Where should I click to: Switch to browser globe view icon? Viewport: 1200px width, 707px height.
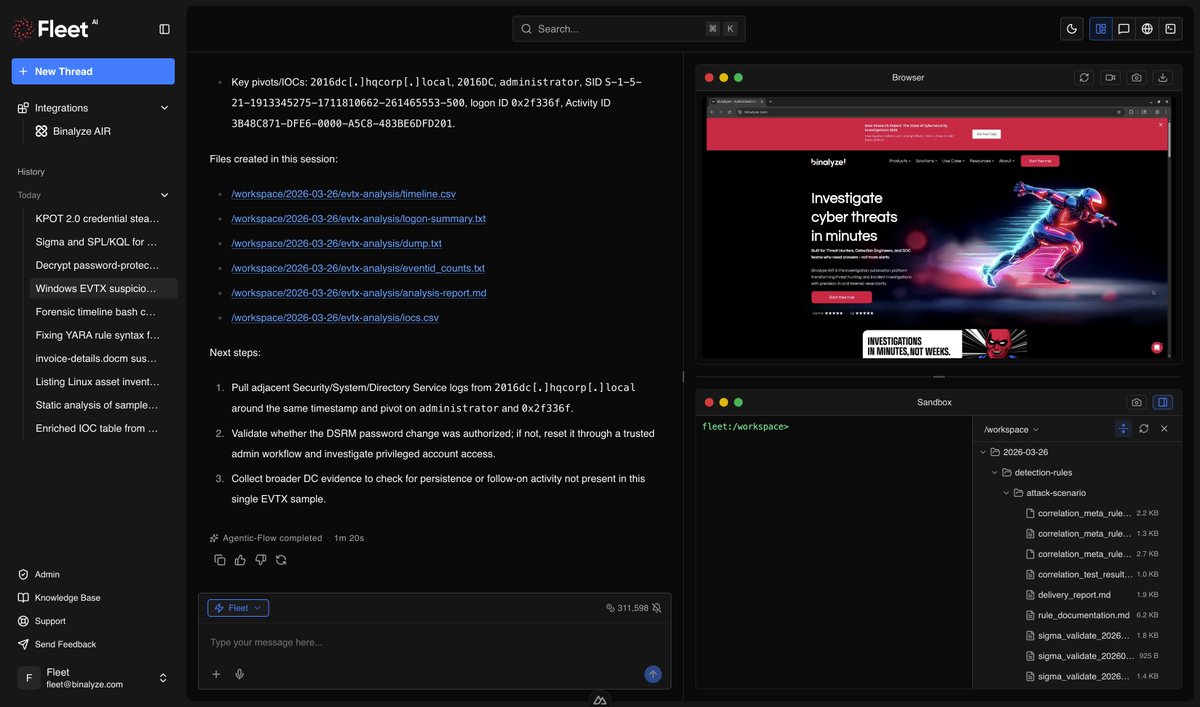click(1147, 29)
